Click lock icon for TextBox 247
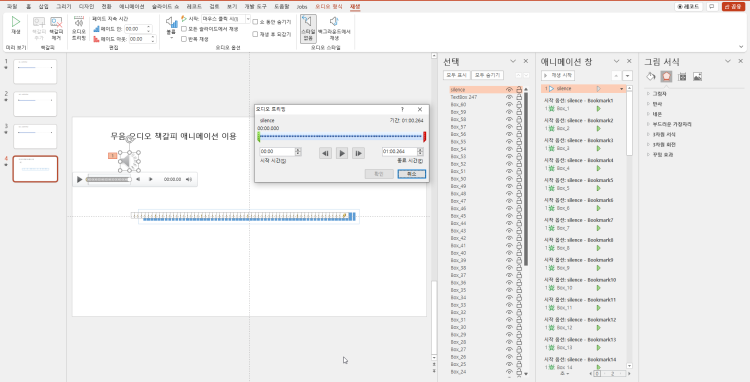 tap(519, 97)
